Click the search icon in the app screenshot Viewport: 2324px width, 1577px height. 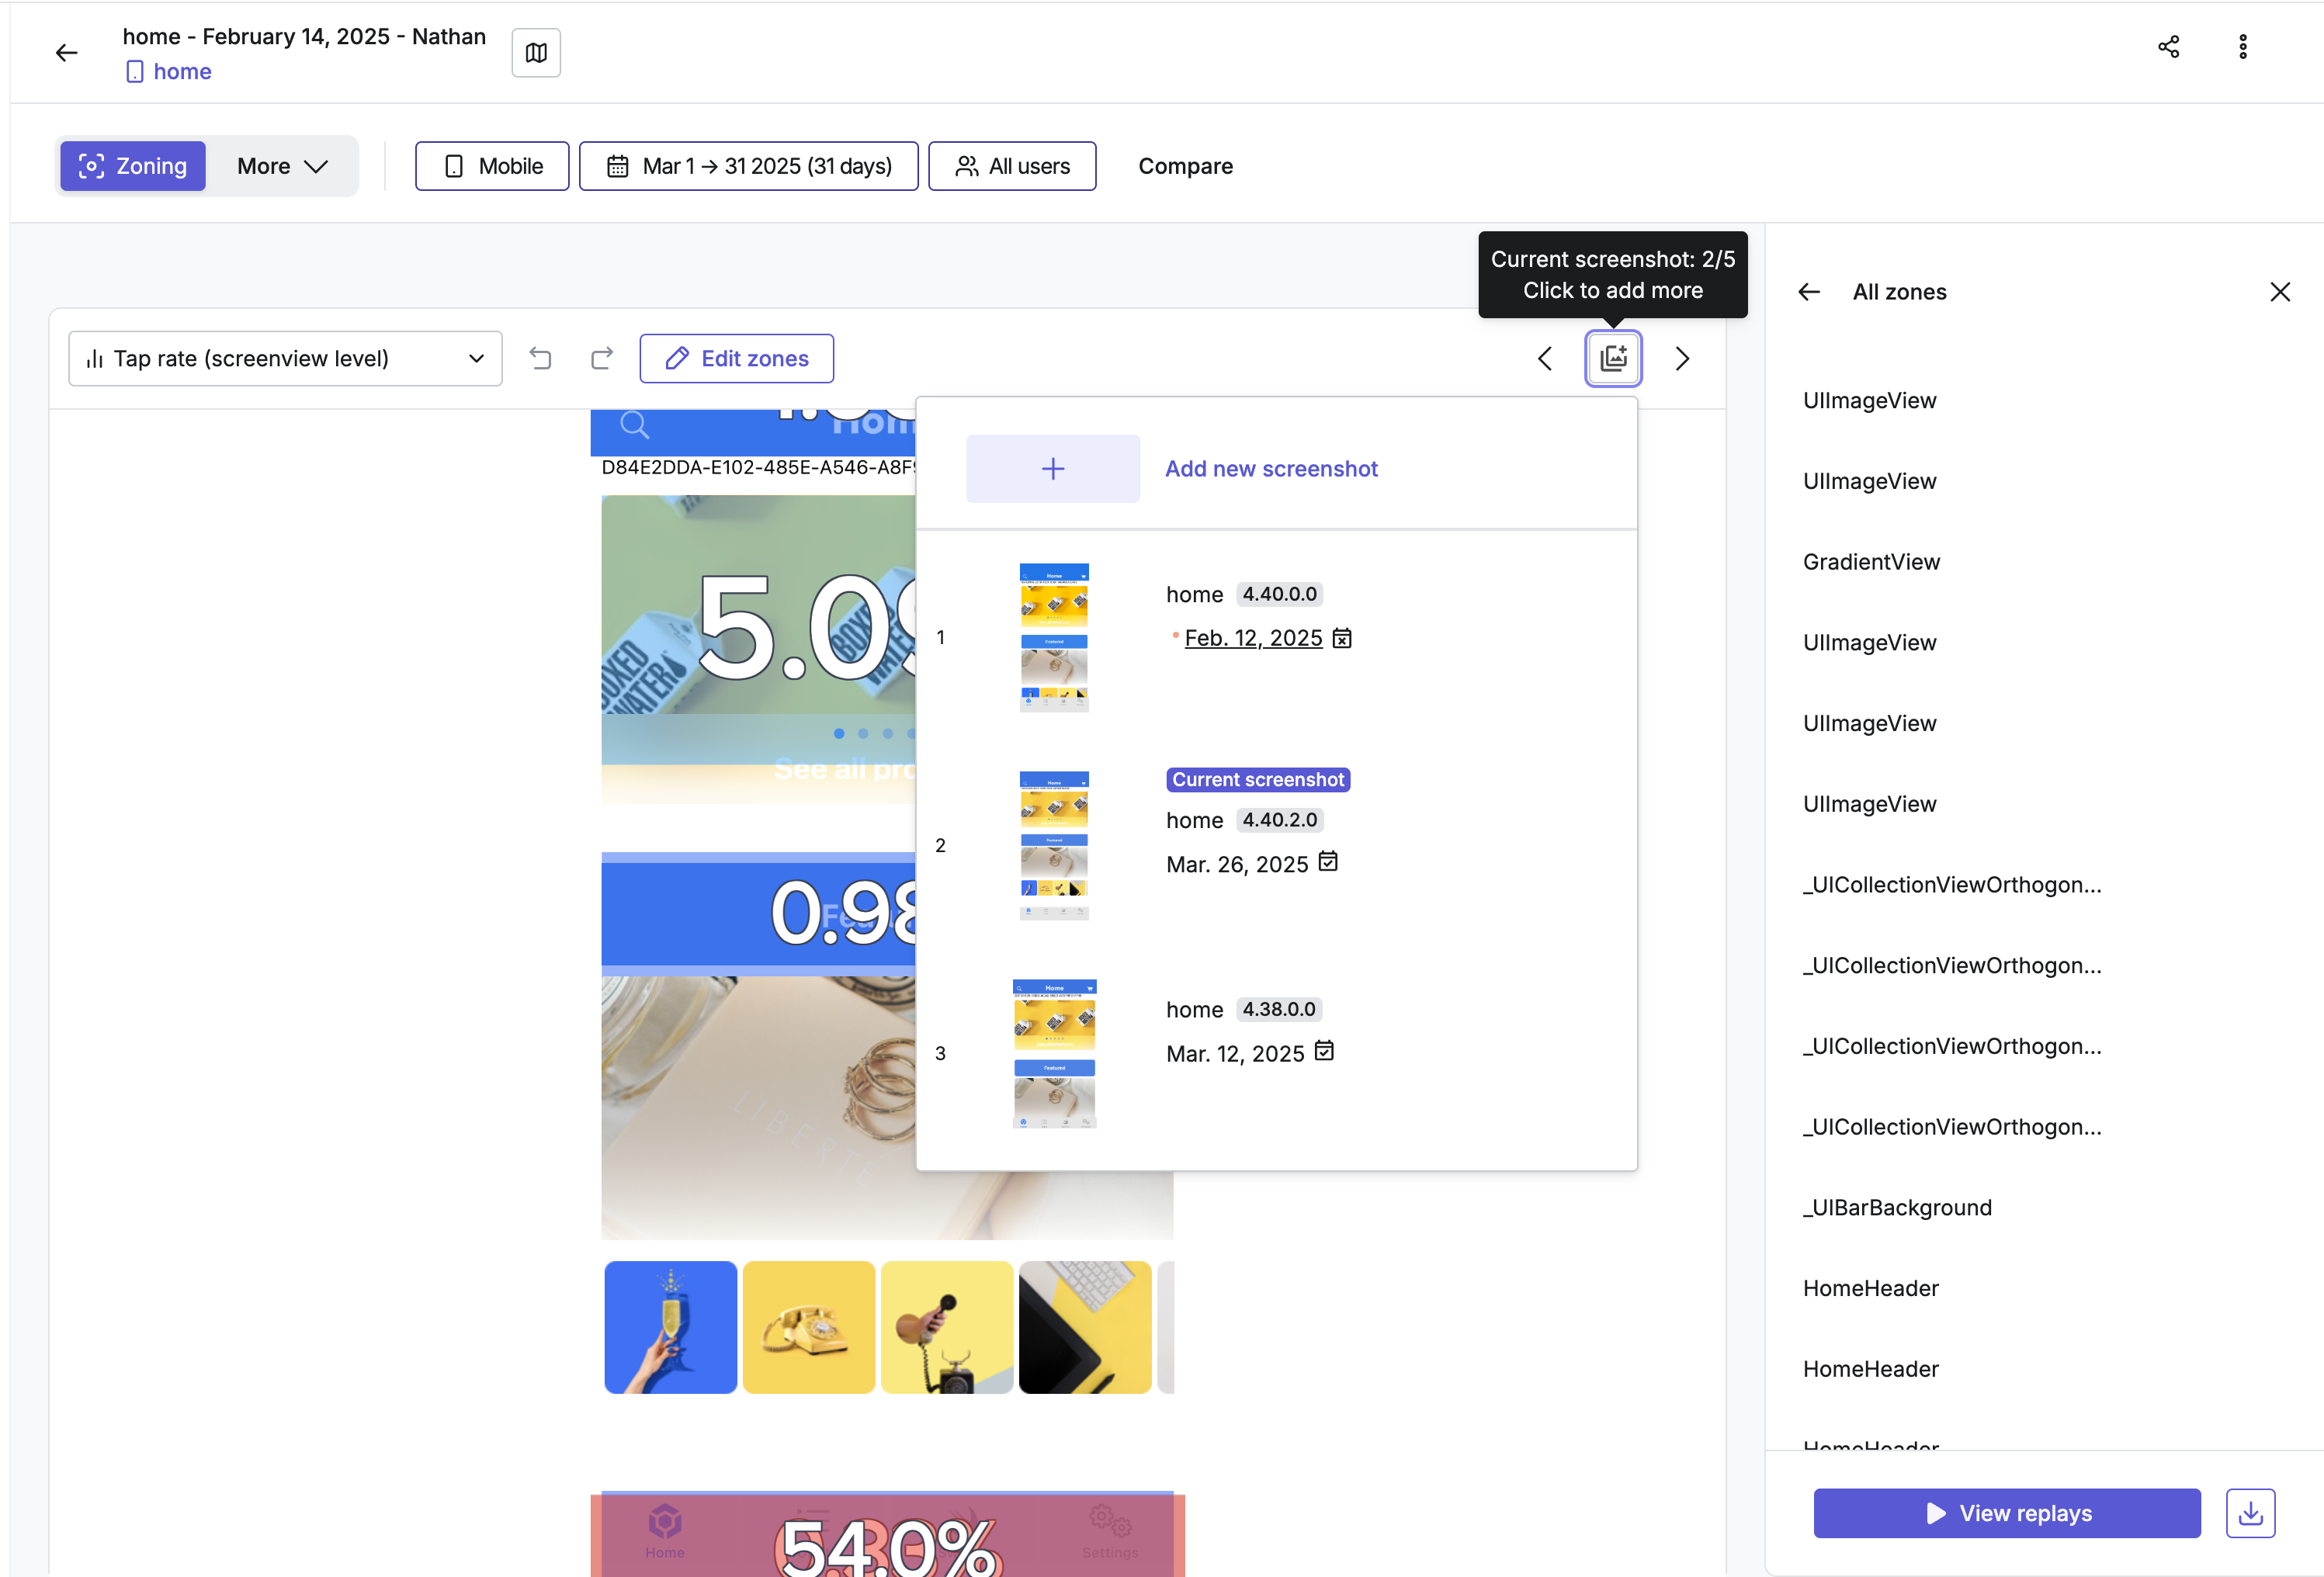(634, 425)
